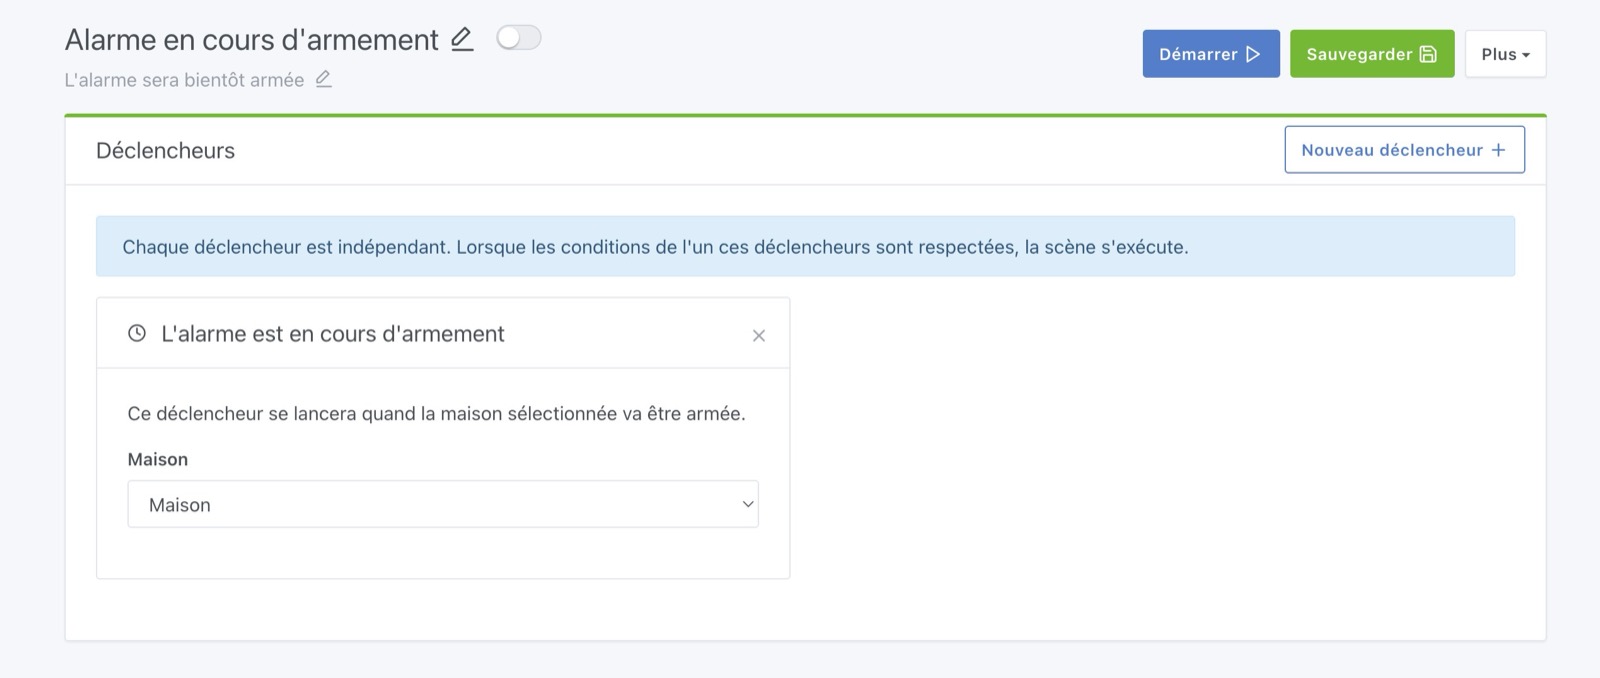Start the scene with Démarrer

(1211, 54)
